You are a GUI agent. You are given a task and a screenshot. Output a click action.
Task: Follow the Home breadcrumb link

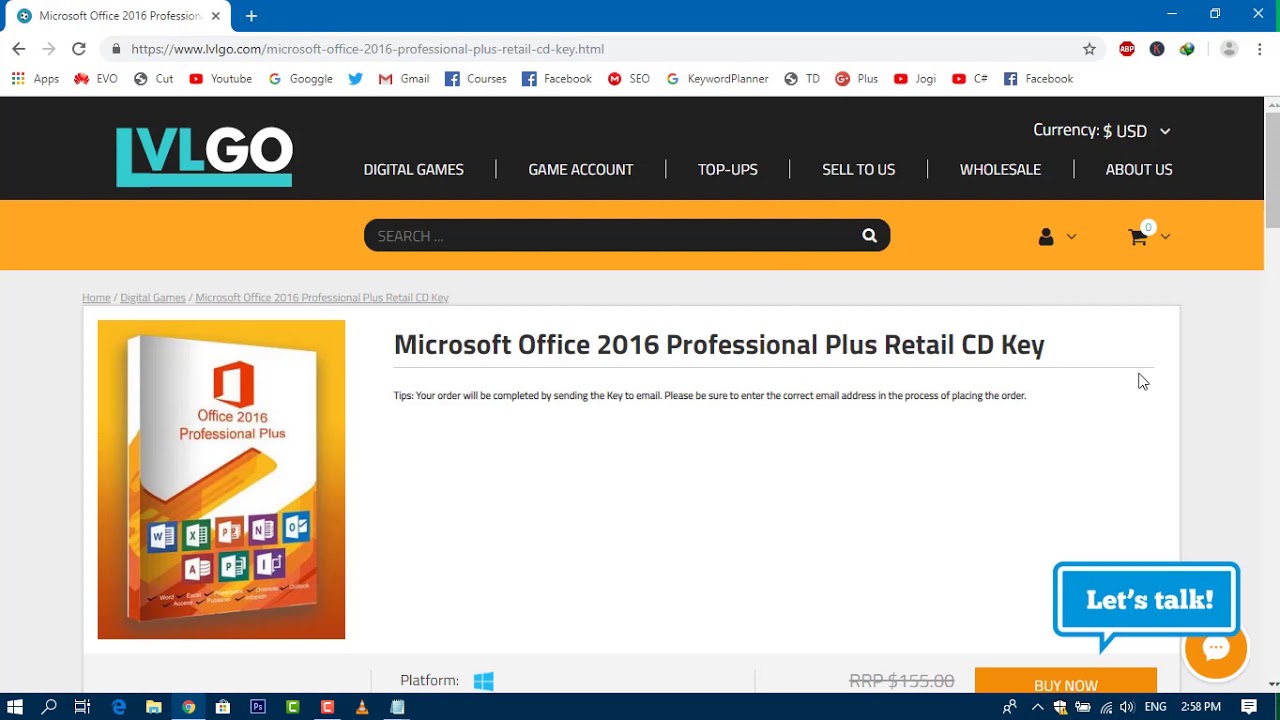coord(96,298)
